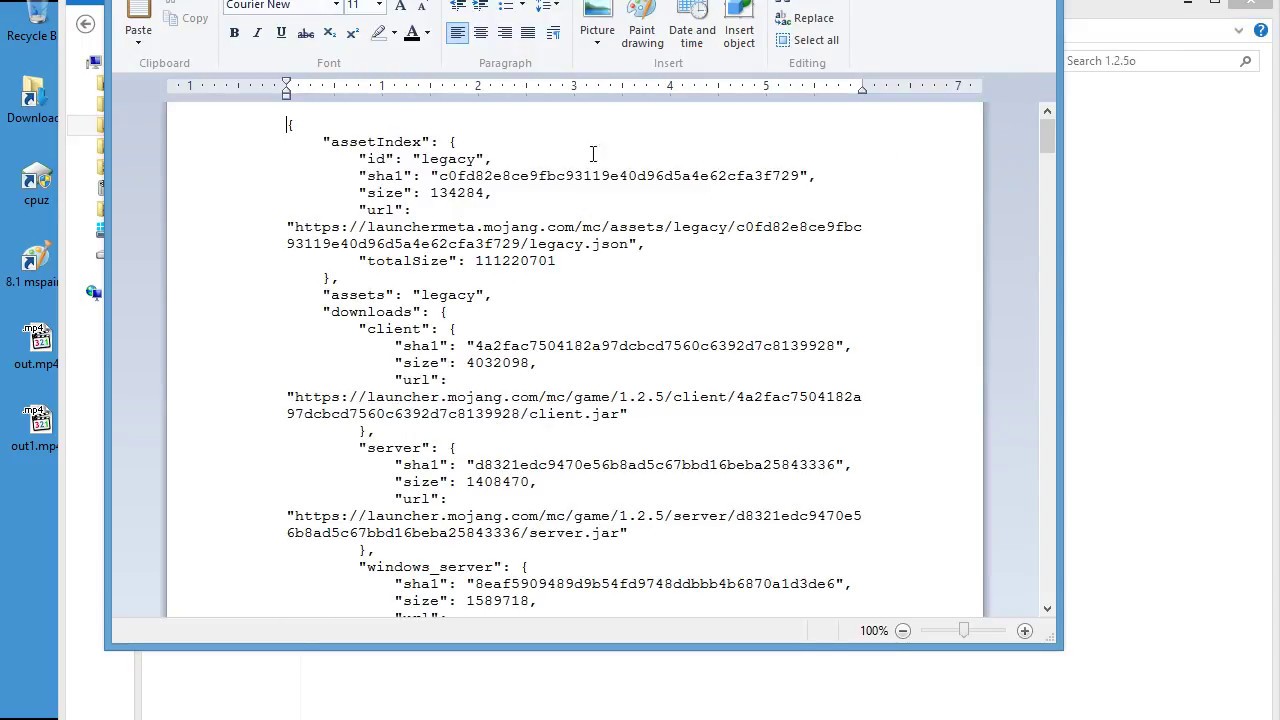This screenshot has width=1280, height=720.
Task: Click Select all button
Action: pos(807,40)
